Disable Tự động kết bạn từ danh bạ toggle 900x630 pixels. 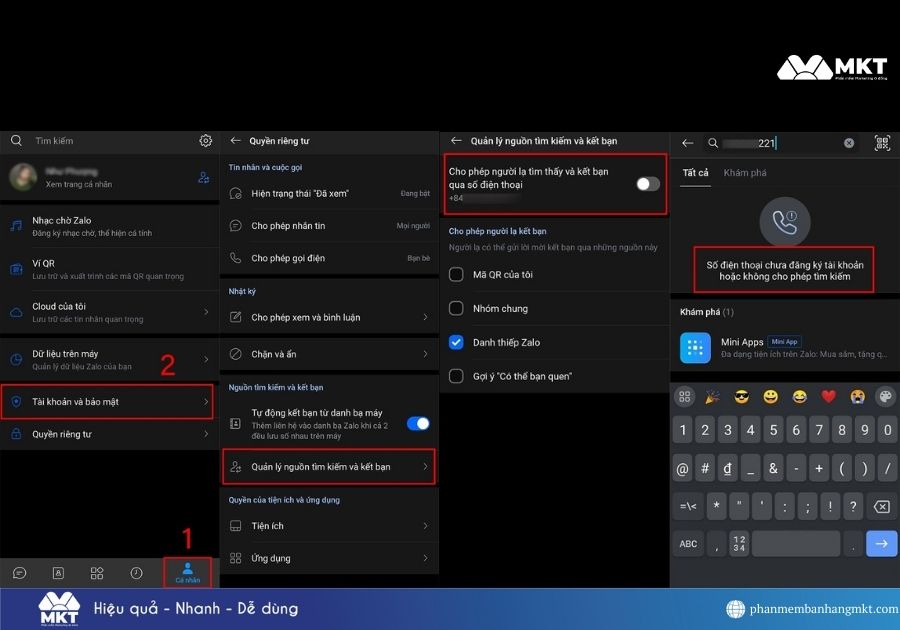tap(418, 424)
